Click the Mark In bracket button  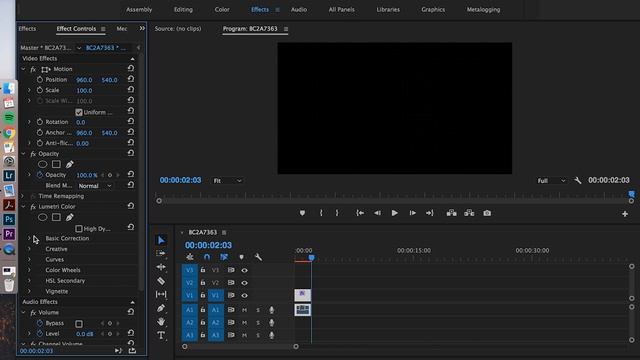pos(321,213)
